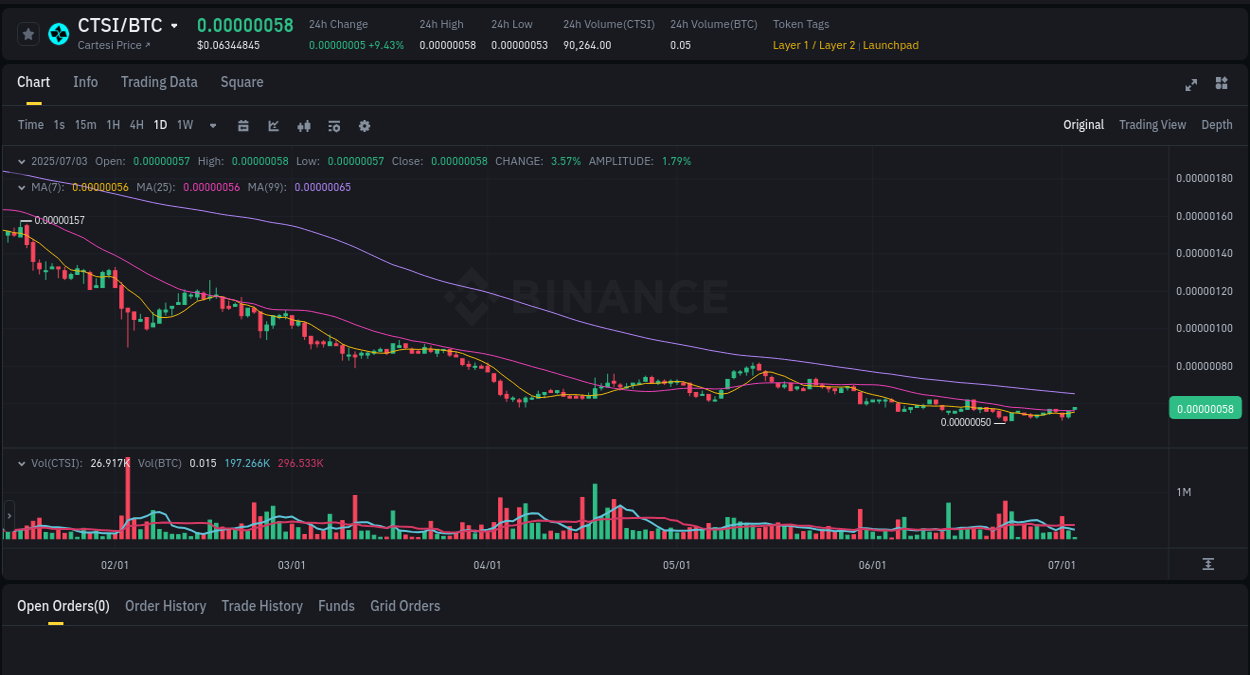The image size is (1250, 675).
Task: Open the panel layout icon near fullscreen arrows
Action: coord(1221,84)
